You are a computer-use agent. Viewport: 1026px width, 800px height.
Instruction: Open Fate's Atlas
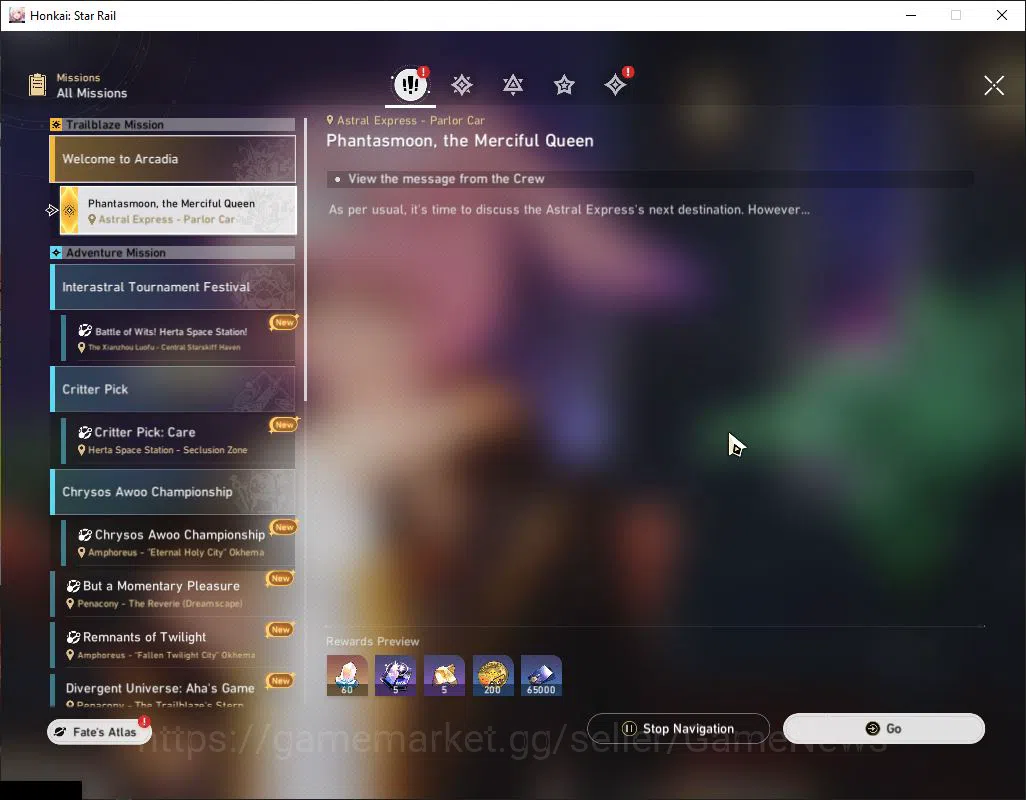[99, 731]
